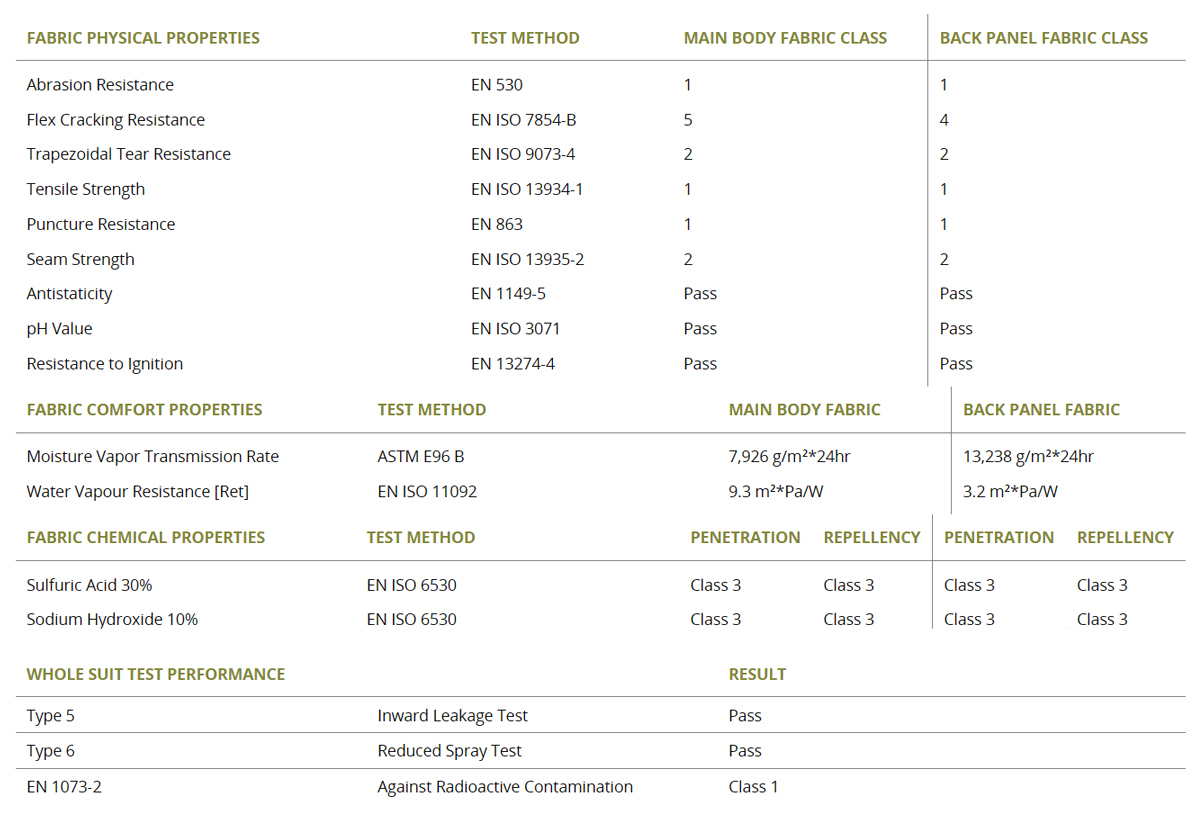This screenshot has width=1200, height=820.
Task: Click the 7,926 g/m²*24hr value
Action: tap(790, 457)
